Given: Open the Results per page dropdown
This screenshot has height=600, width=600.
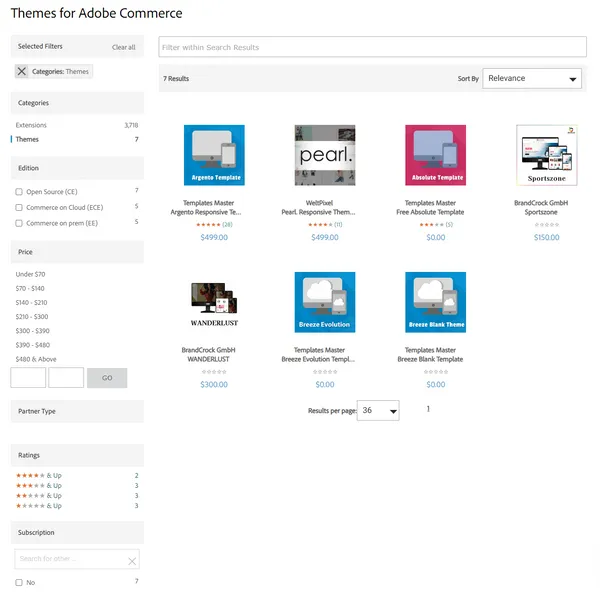Looking at the screenshot, I should click(x=378, y=411).
